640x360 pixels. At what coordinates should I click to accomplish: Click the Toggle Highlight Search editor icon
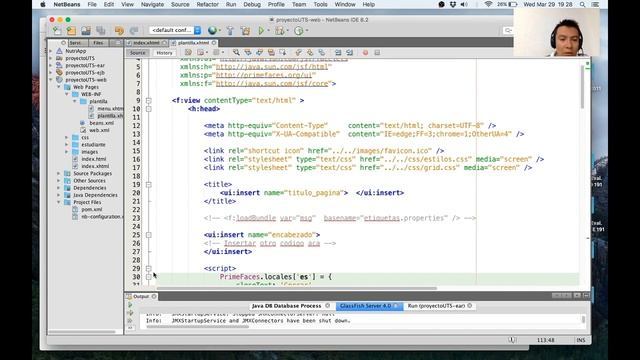(271, 53)
